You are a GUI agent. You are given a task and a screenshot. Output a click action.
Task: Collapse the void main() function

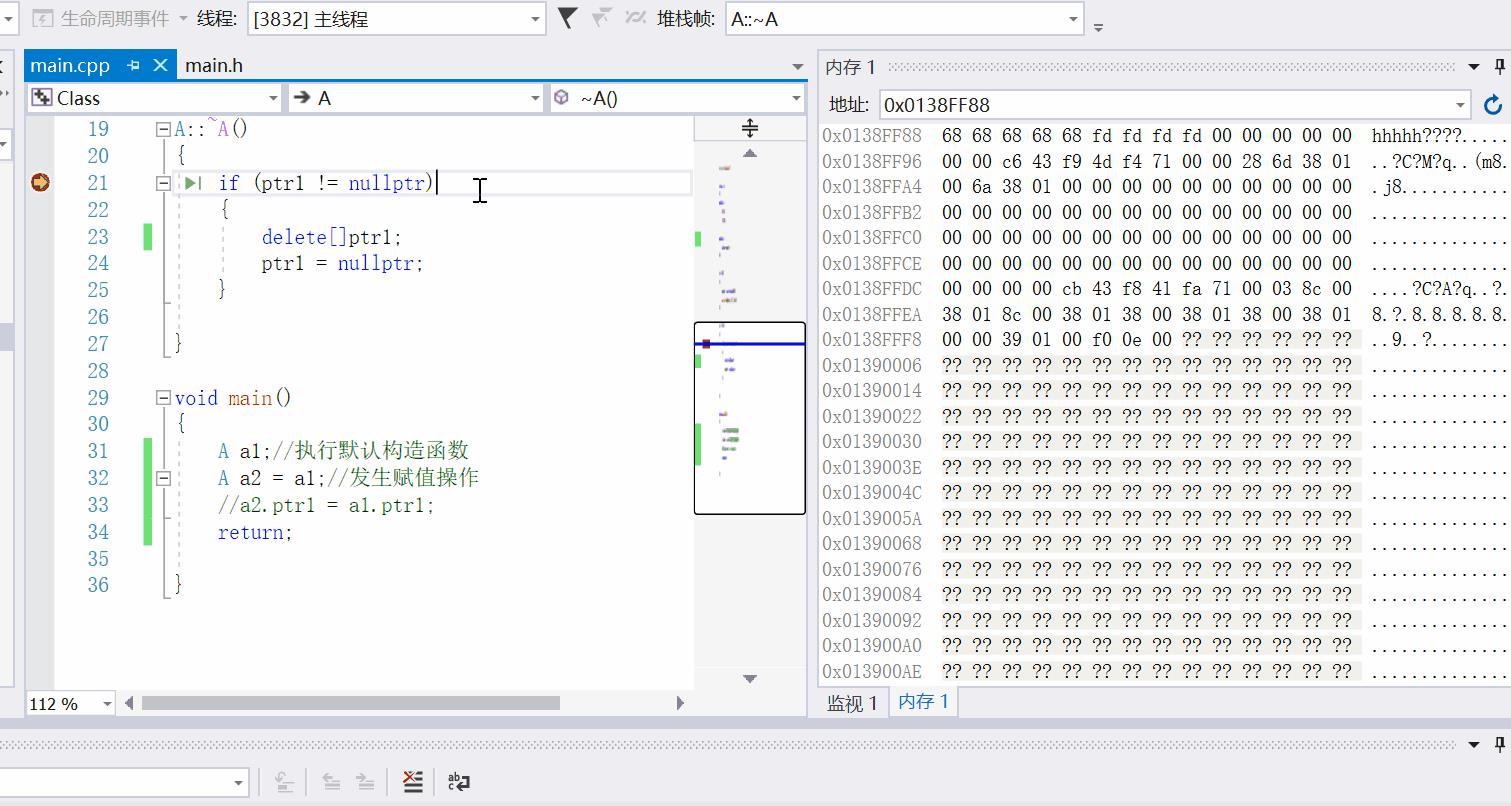click(163, 398)
